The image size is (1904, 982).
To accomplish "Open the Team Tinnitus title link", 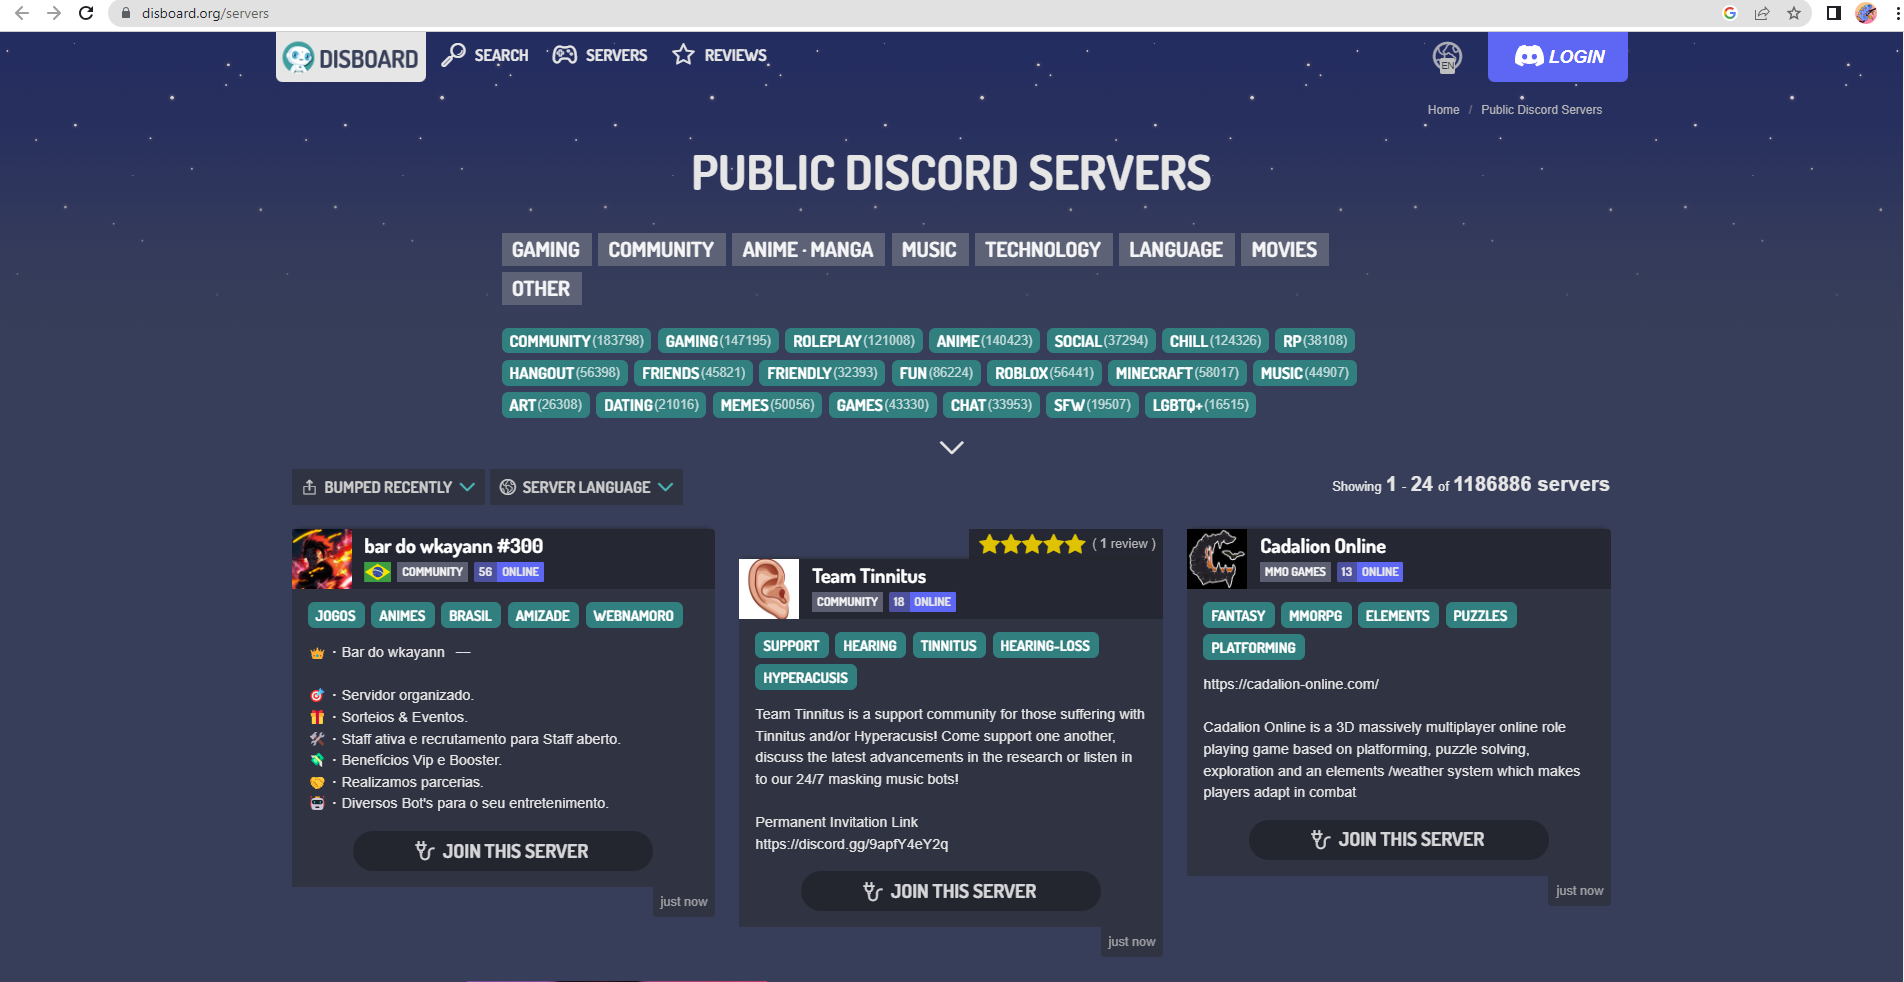I will pyautogui.click(x=869, y=576).
